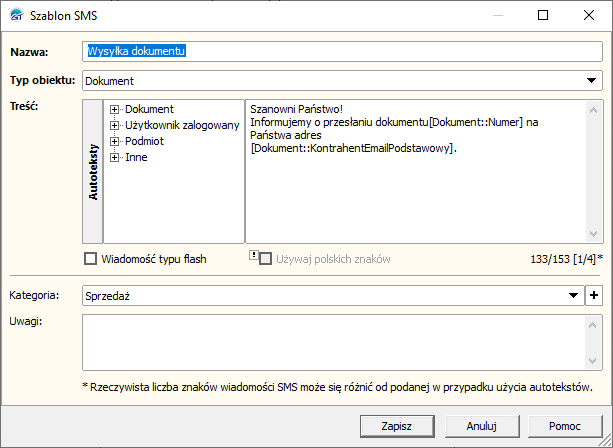Toggle the Używaj polskich znaków checkbox

click(266, 259)
